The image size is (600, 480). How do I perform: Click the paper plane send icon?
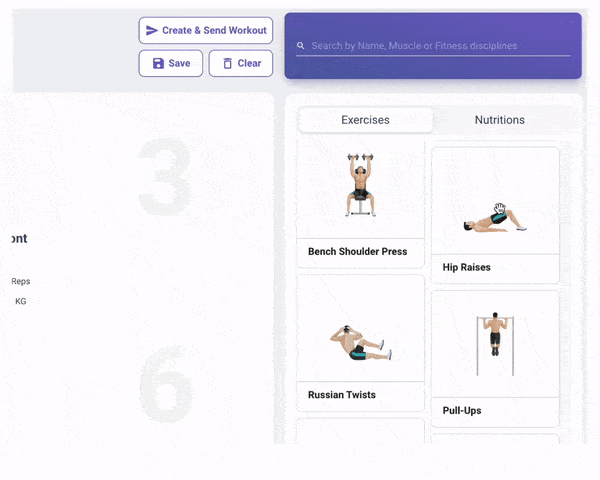coord(152,31)
